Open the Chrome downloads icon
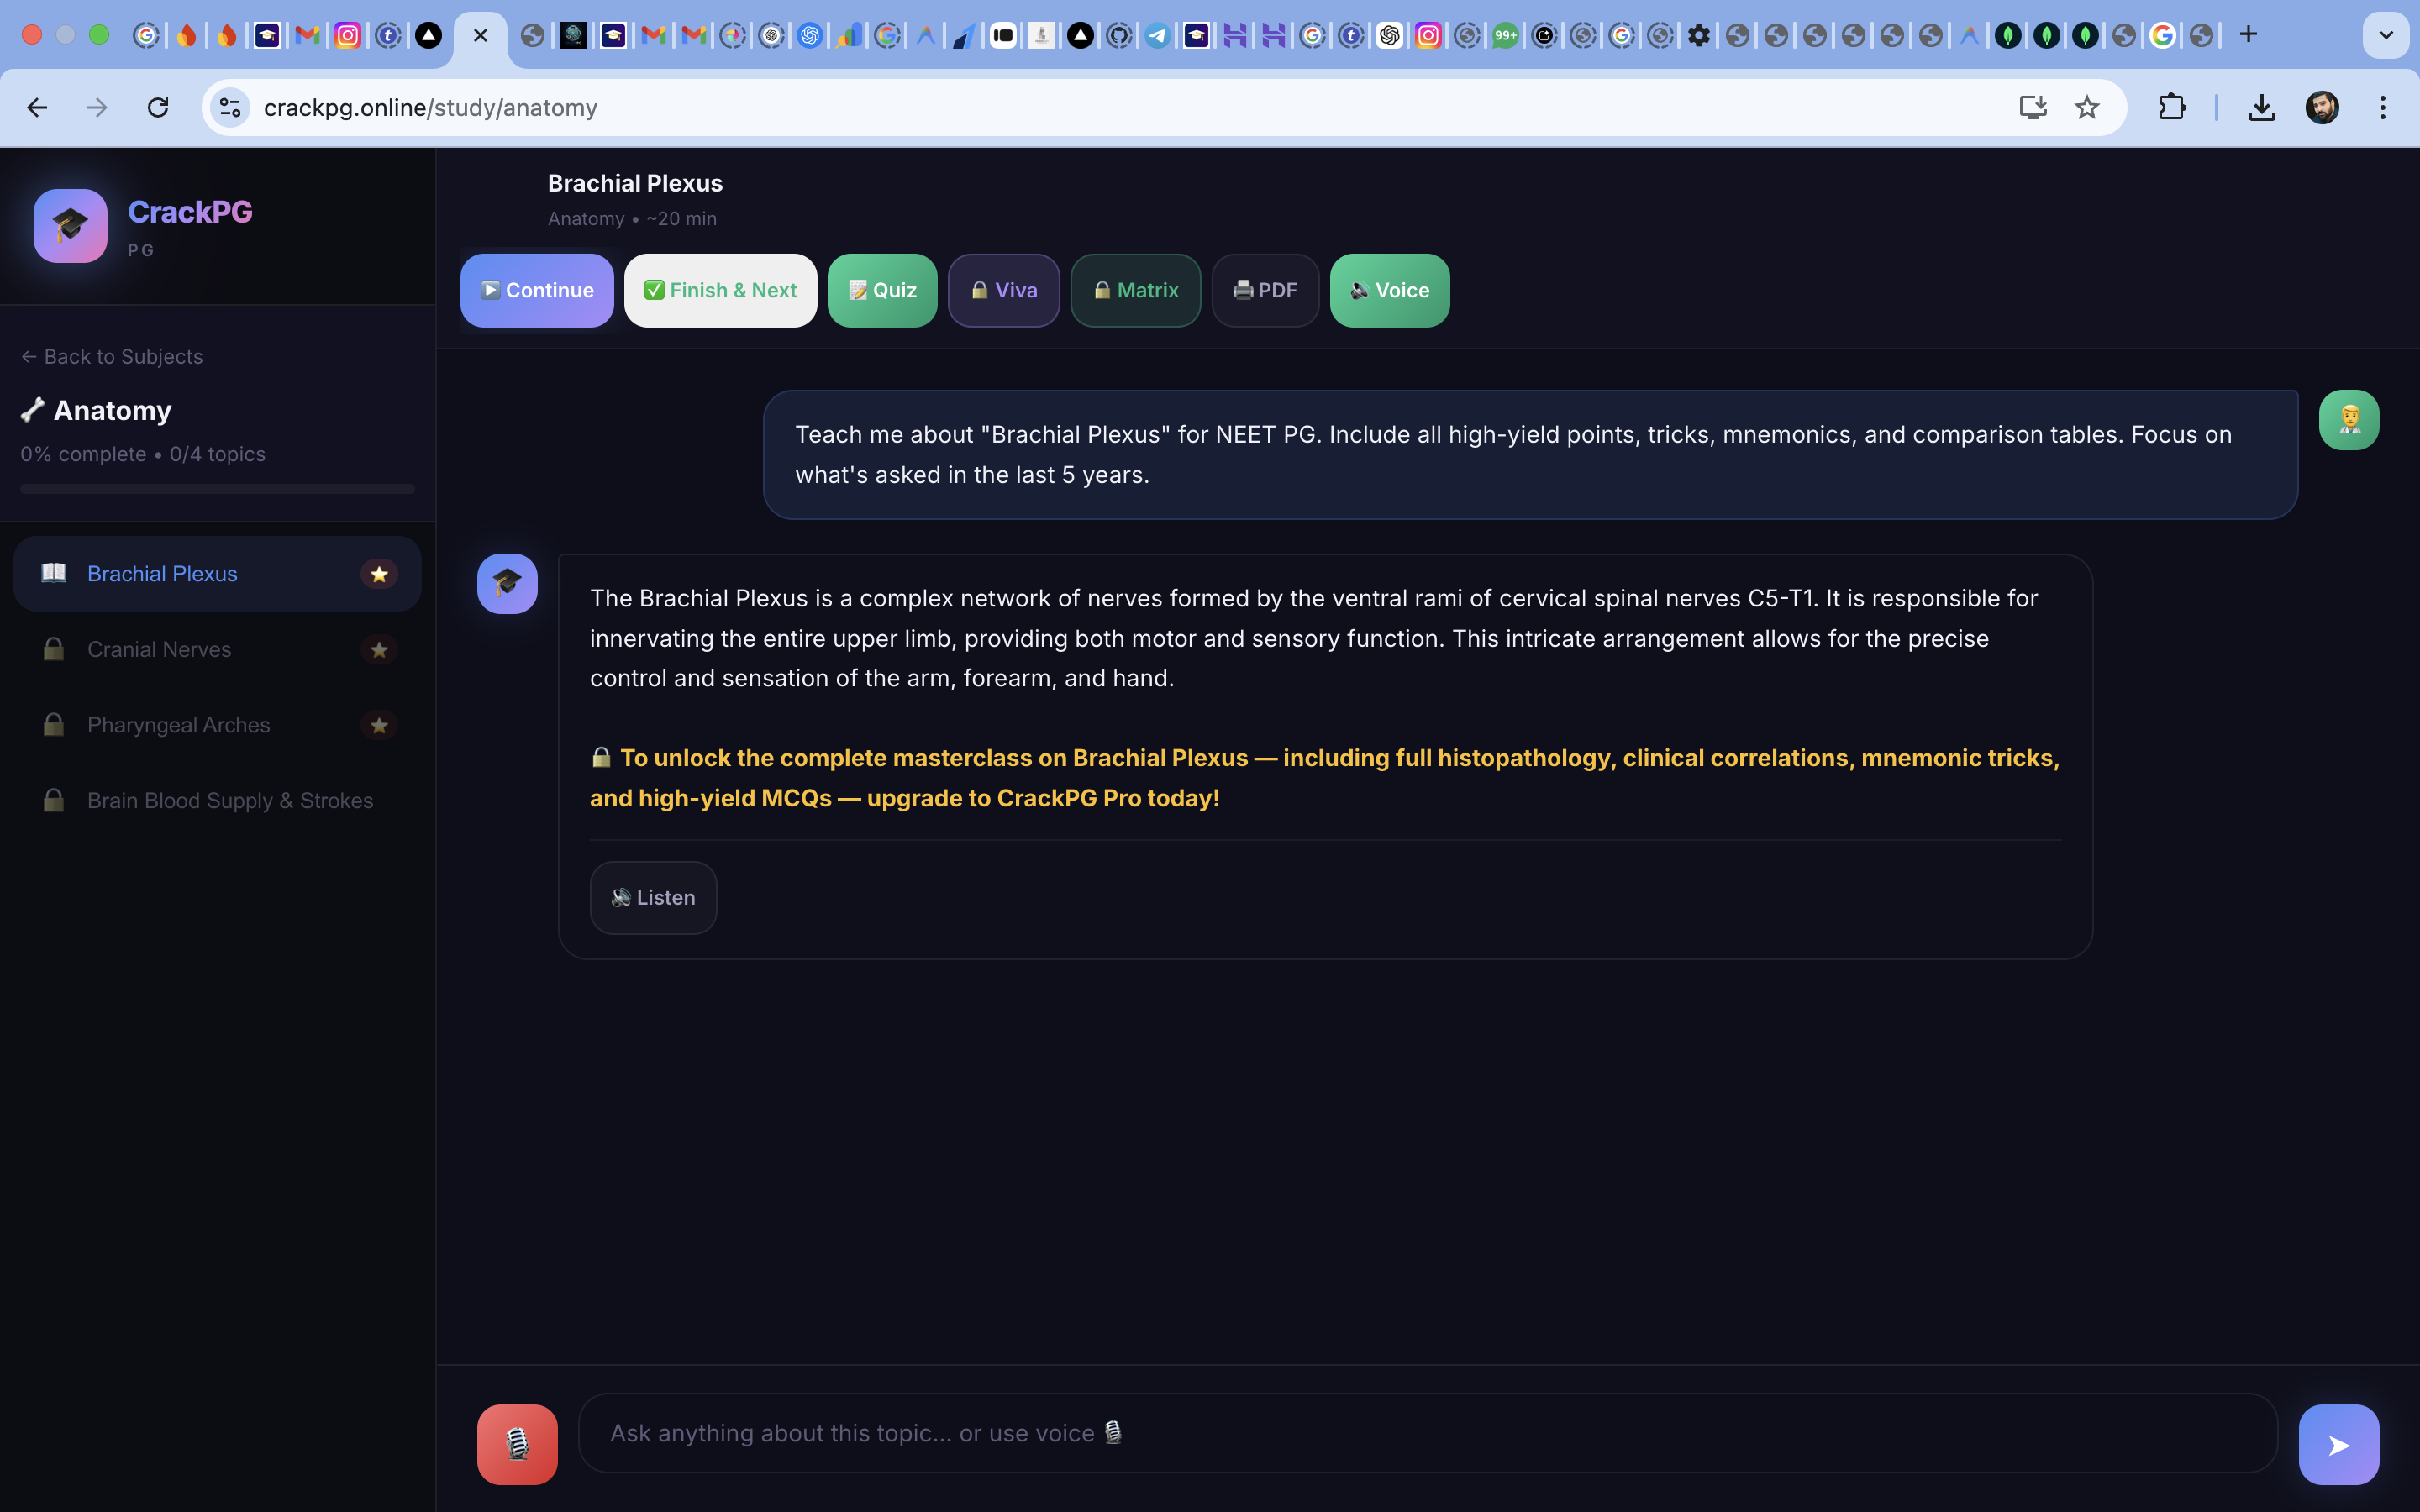 [2261, 107]
